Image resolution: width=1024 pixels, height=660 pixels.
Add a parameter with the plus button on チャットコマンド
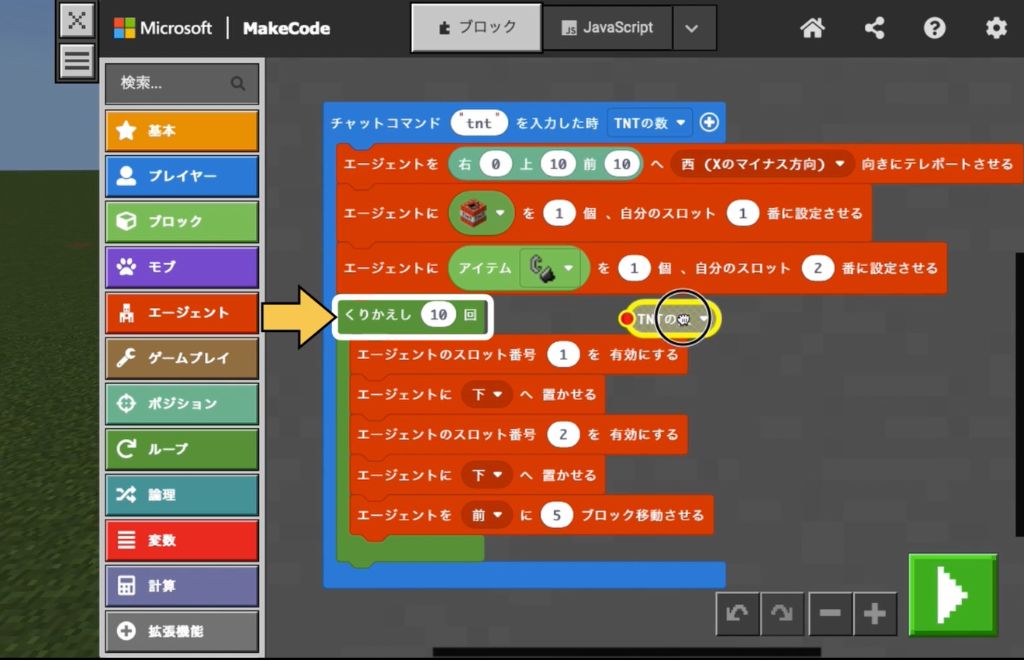pyautogui.click(x=709, y=121)
